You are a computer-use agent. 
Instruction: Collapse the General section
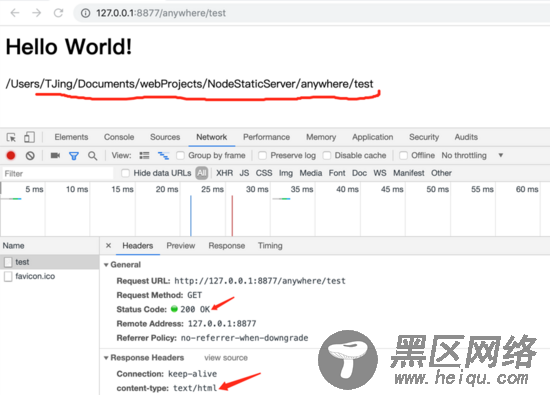(x=106, y=265)
